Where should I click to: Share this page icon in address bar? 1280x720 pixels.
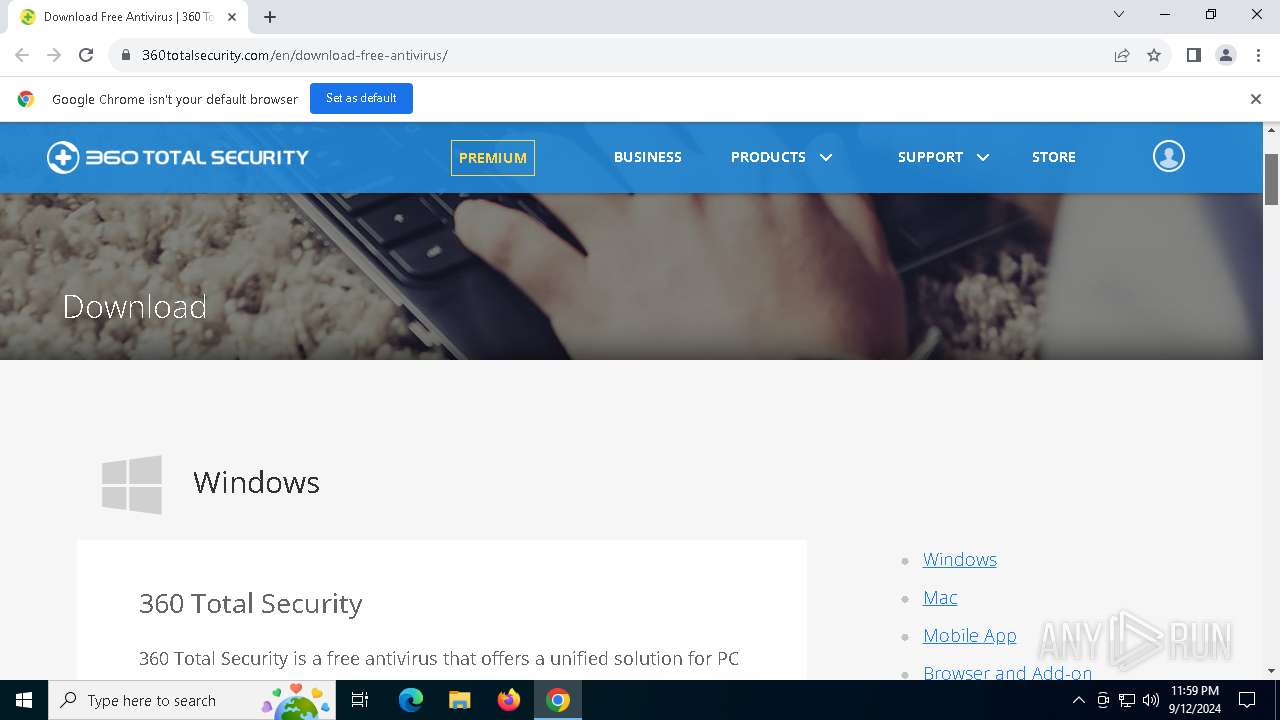1122,55
